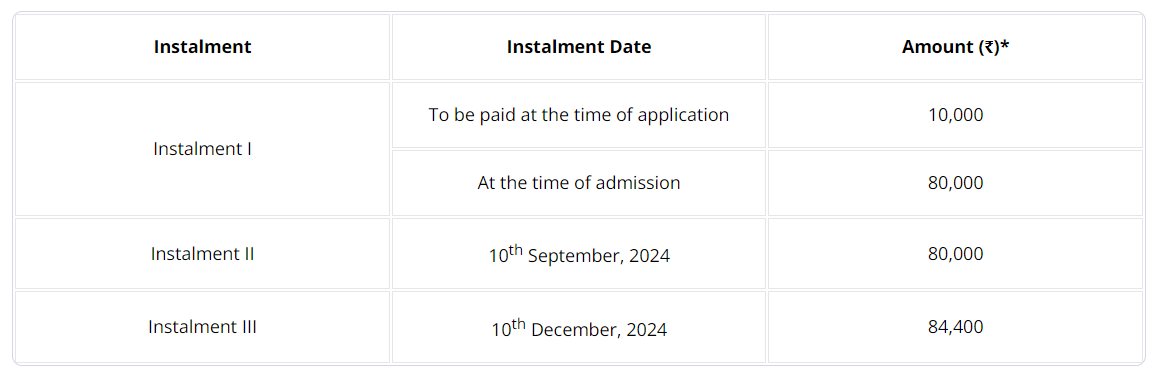The image size is (1160, 373).
Task: Click the 10th December, 2024 date cell
Action: (x=579, y=327)
